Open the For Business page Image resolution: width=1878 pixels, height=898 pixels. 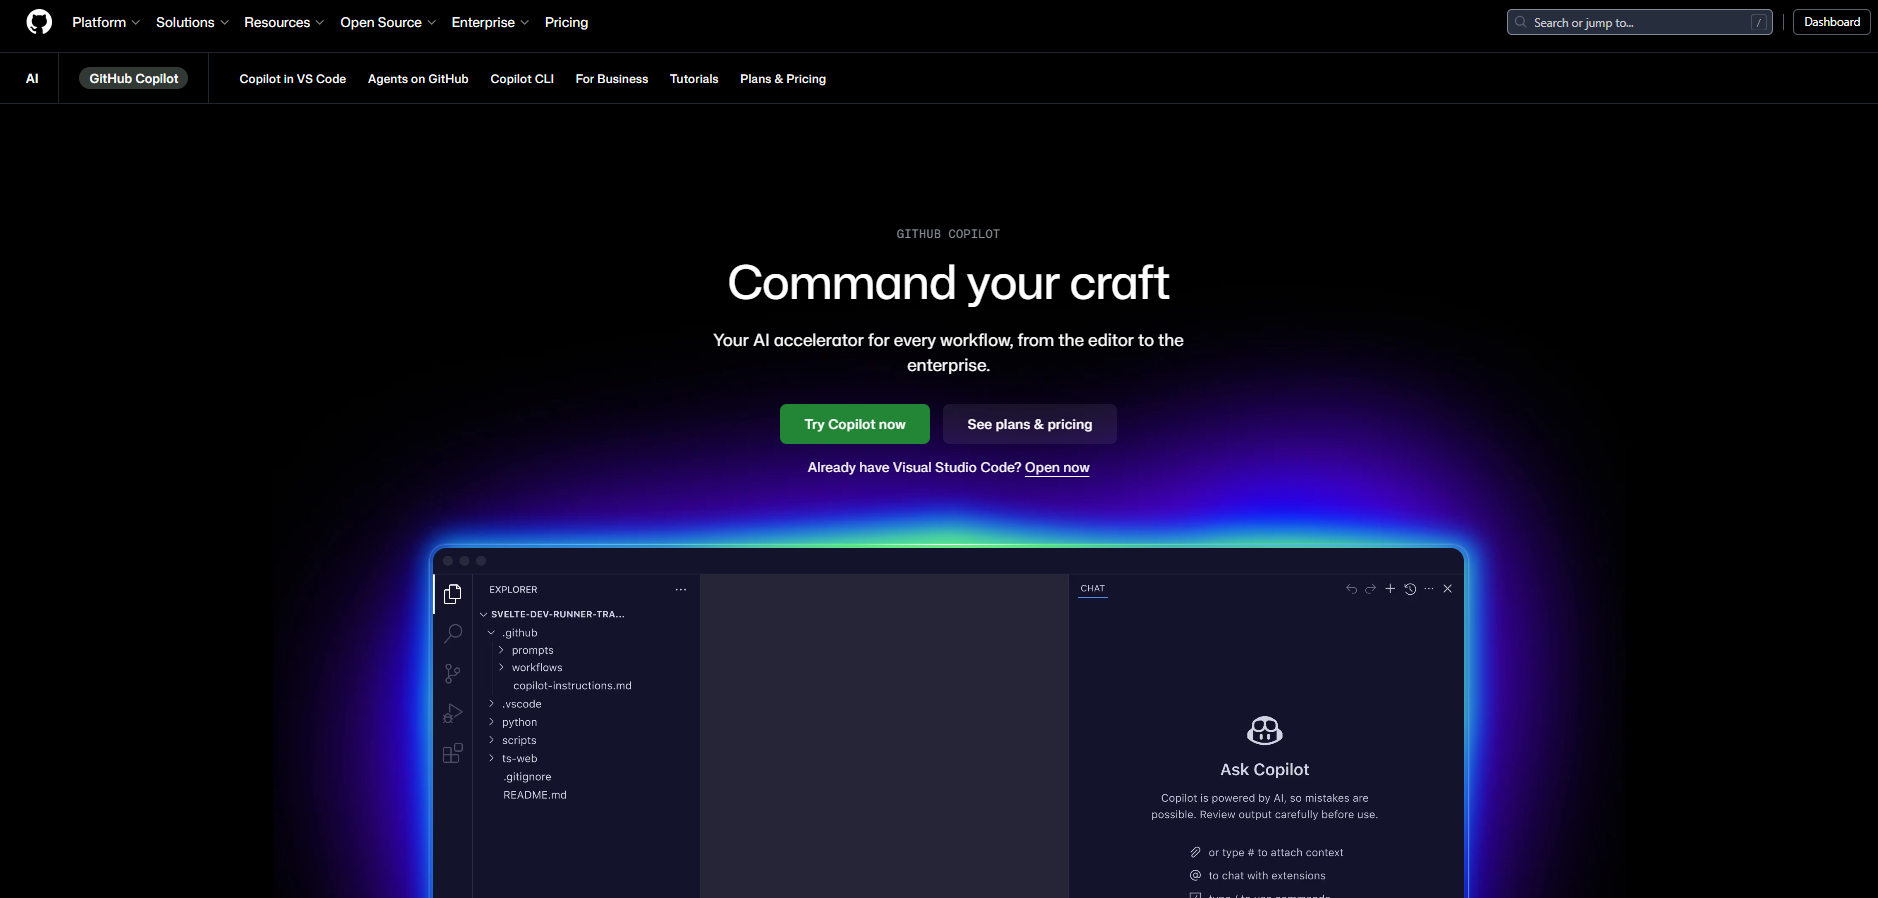point(612,79)
